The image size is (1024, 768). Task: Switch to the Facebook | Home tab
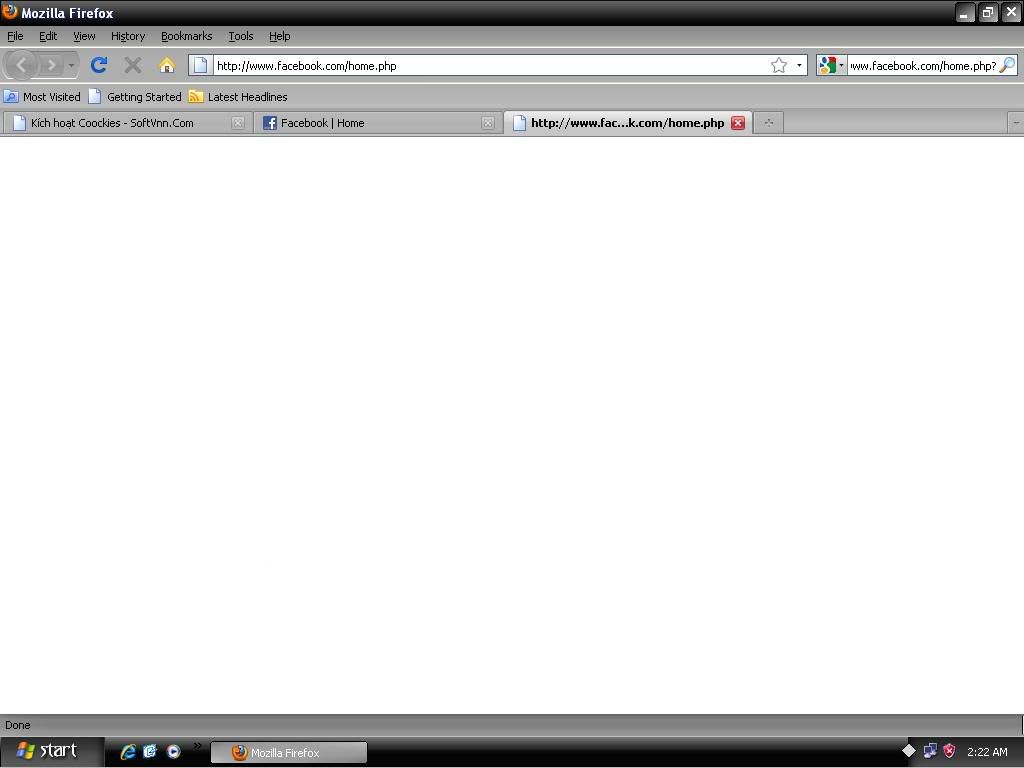(x=377, y=123)
